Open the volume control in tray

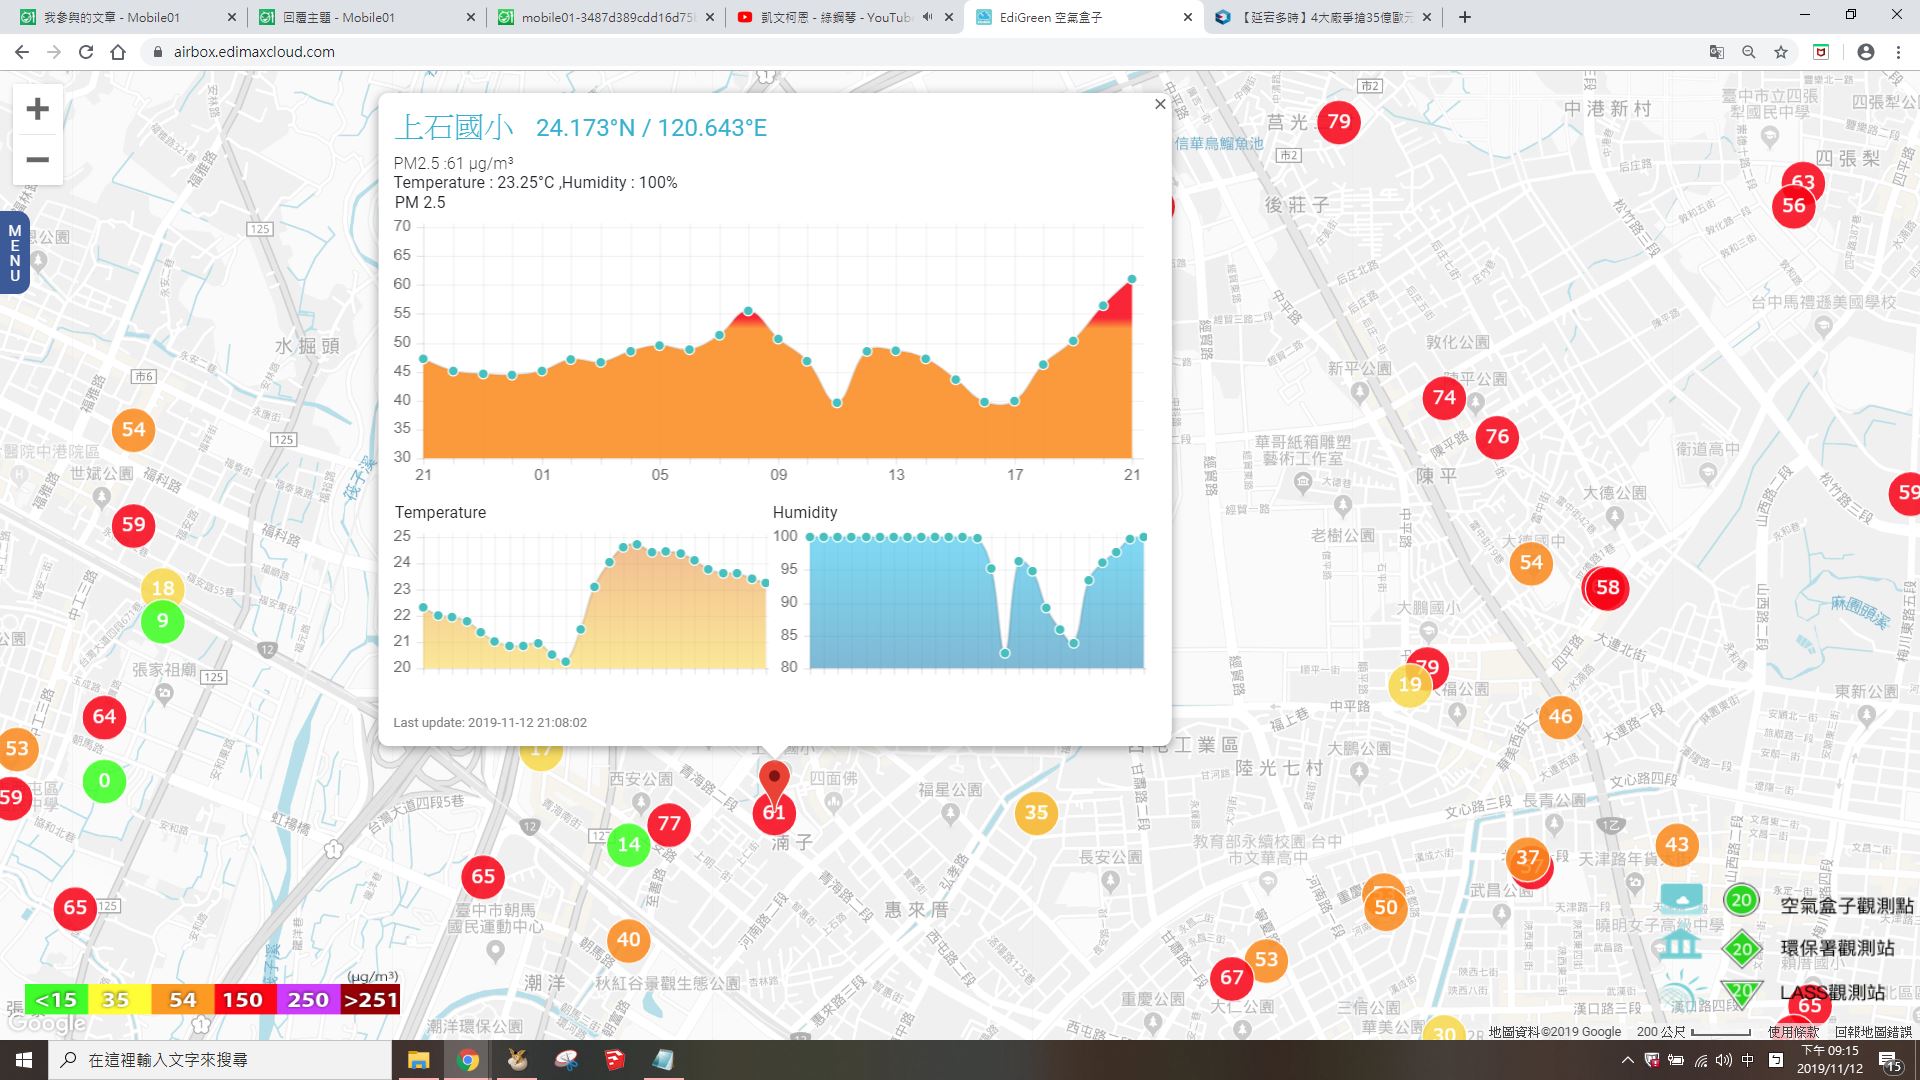[x=1724, y=1060]
